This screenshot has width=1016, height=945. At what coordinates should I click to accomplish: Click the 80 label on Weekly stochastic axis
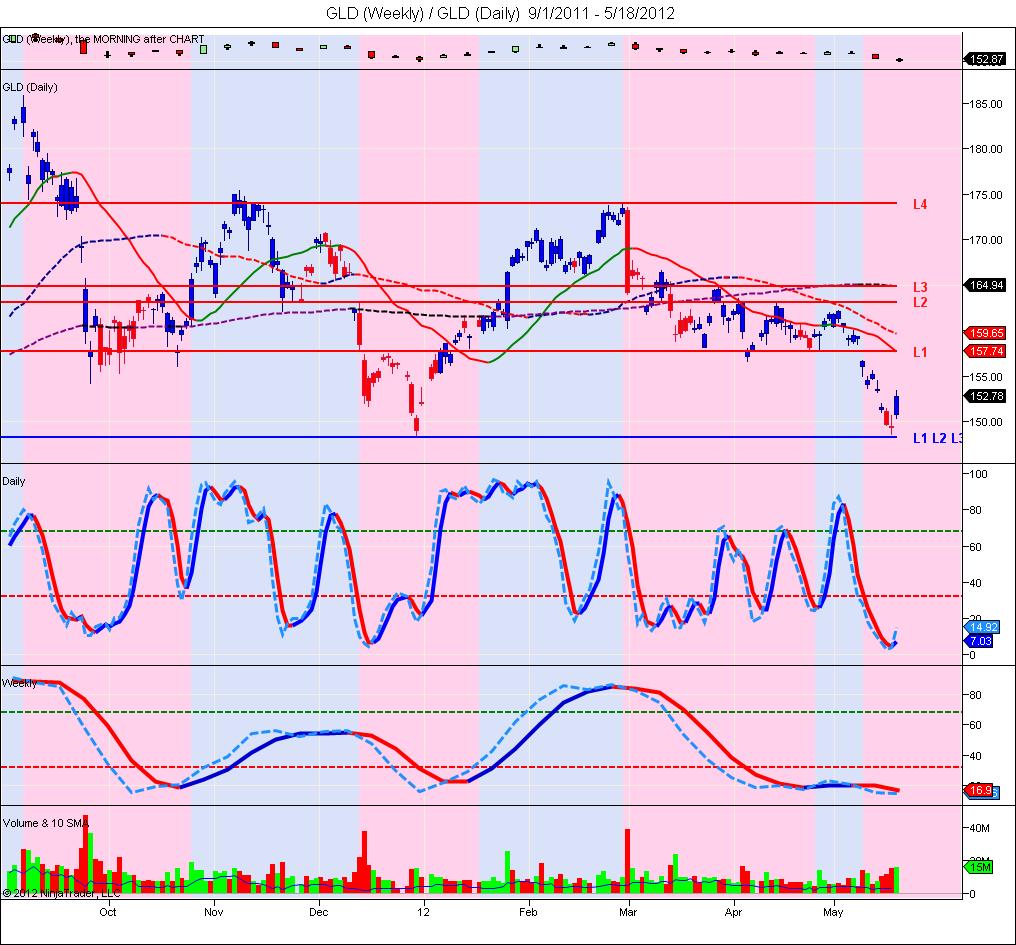976,695
